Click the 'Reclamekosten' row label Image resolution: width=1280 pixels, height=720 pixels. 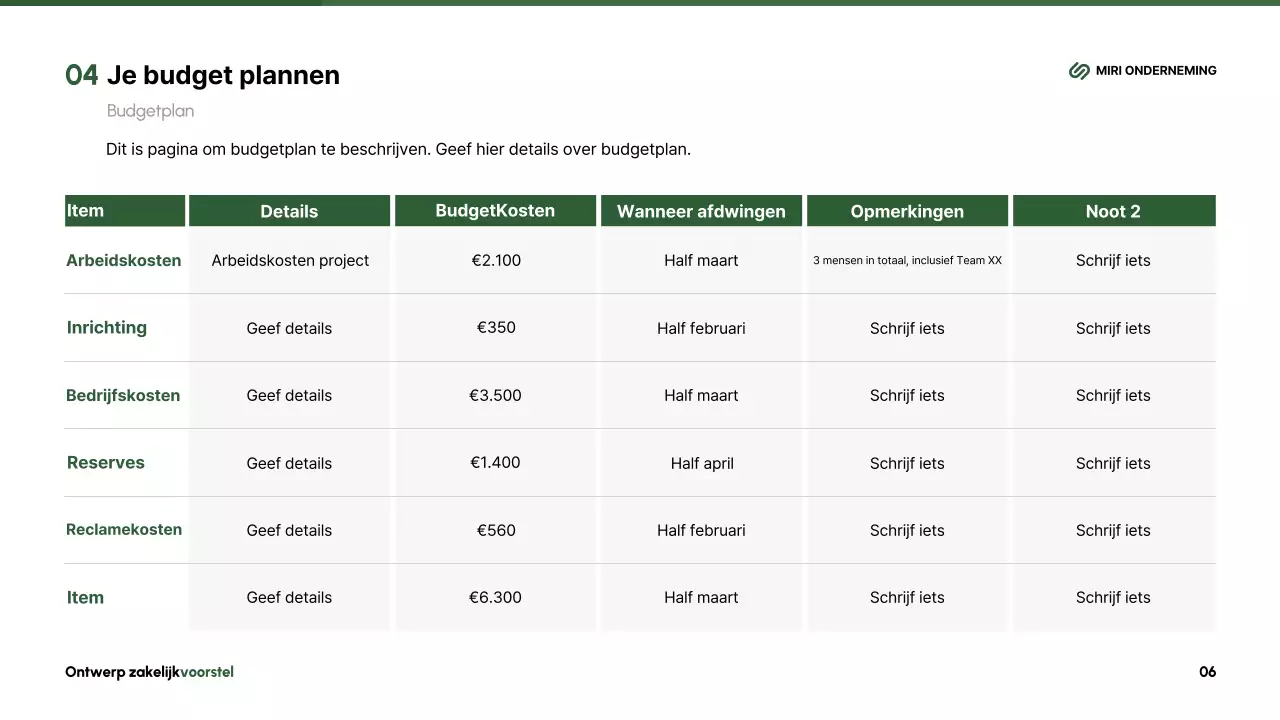tap(124, 530)
